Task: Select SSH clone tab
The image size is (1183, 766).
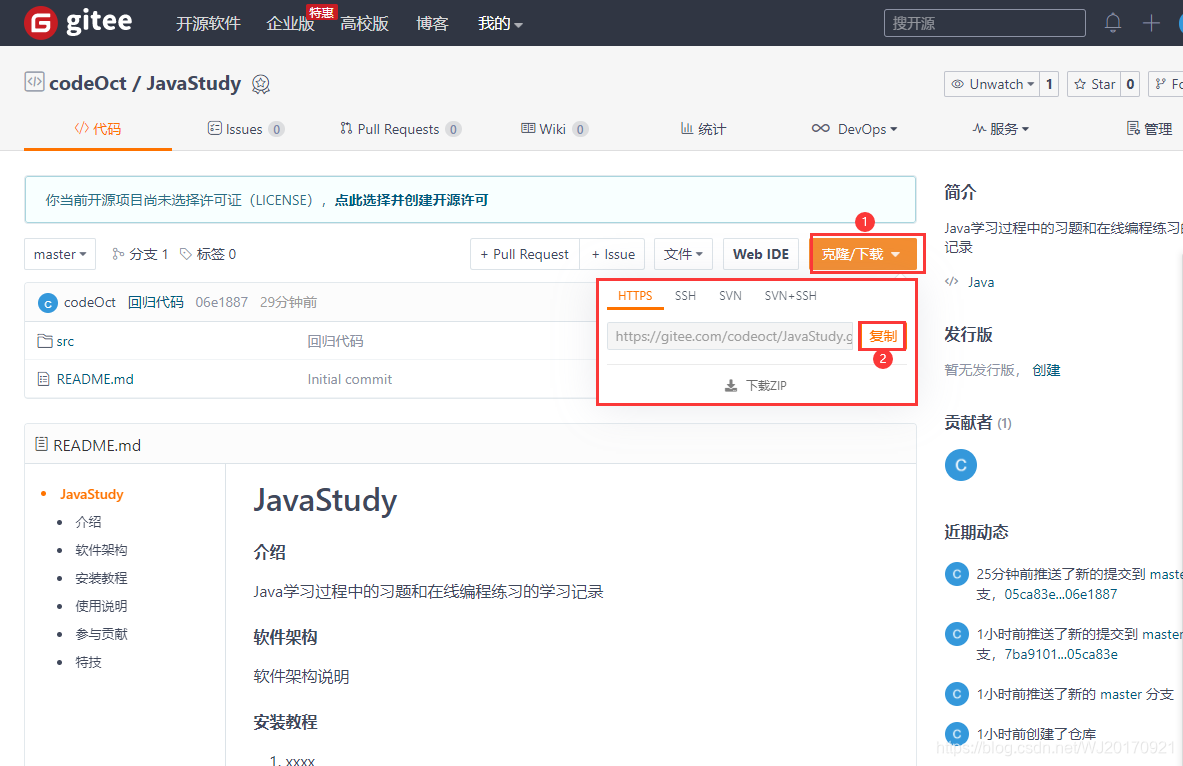Action: [x=685, y=296]
